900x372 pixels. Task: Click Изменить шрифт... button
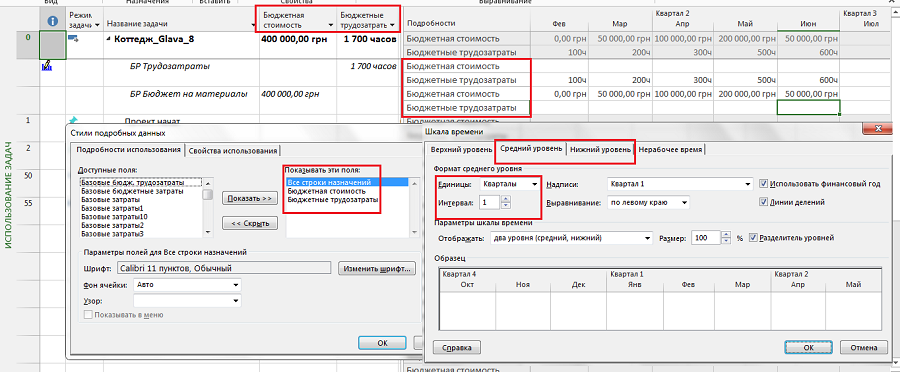tap(377, 268)
